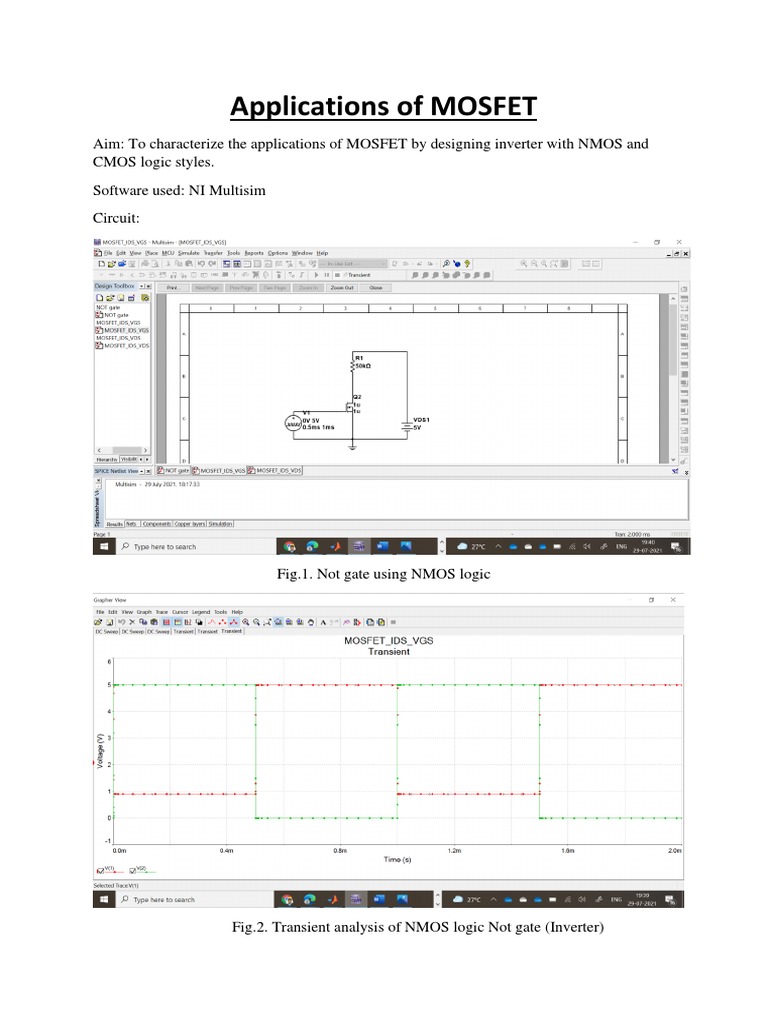Click the schematic area's vertical scrollbar thumb

[673, 340]
